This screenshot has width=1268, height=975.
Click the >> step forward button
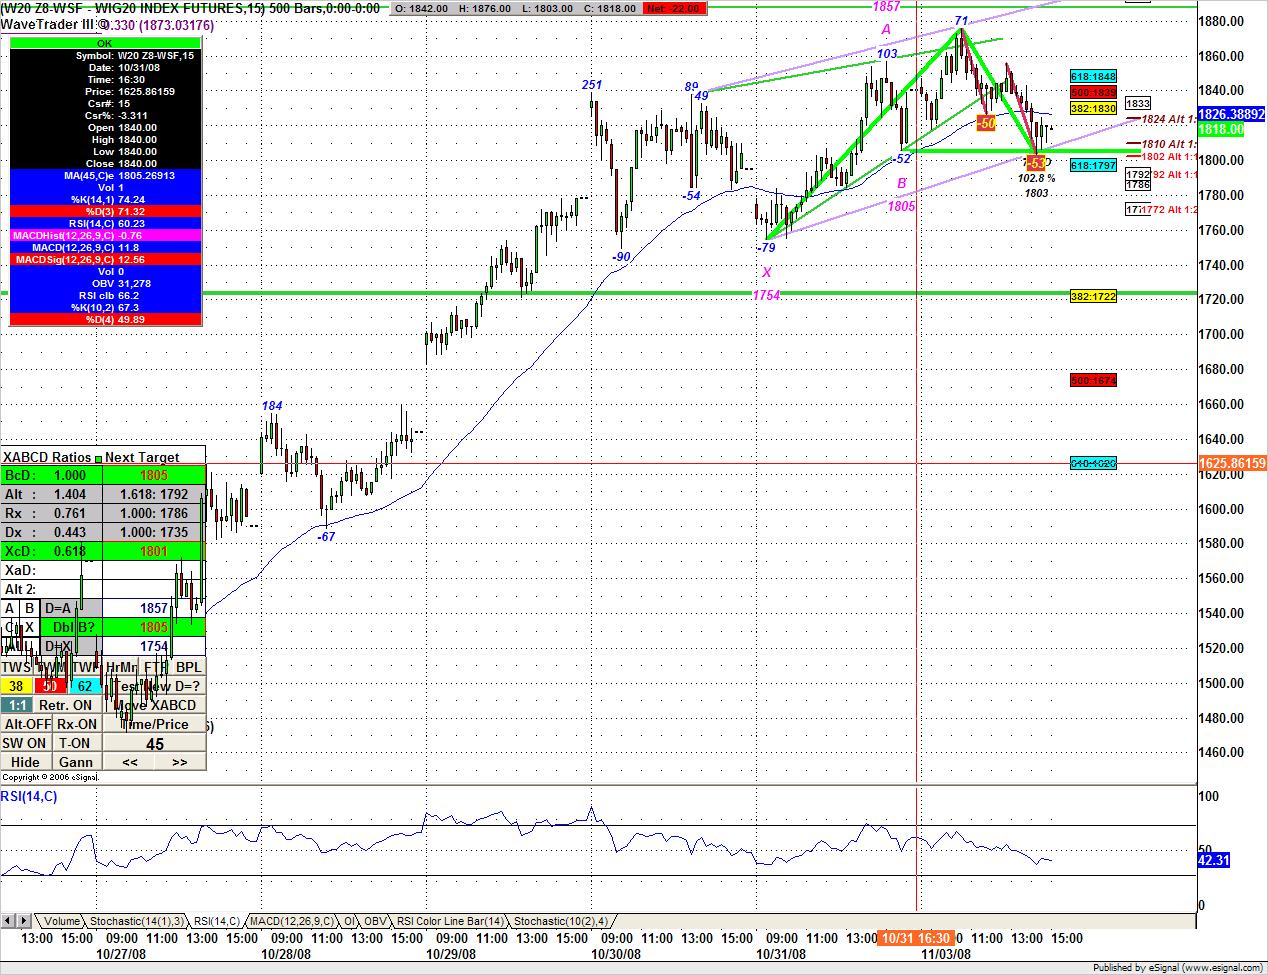click(x=180, y=762)
